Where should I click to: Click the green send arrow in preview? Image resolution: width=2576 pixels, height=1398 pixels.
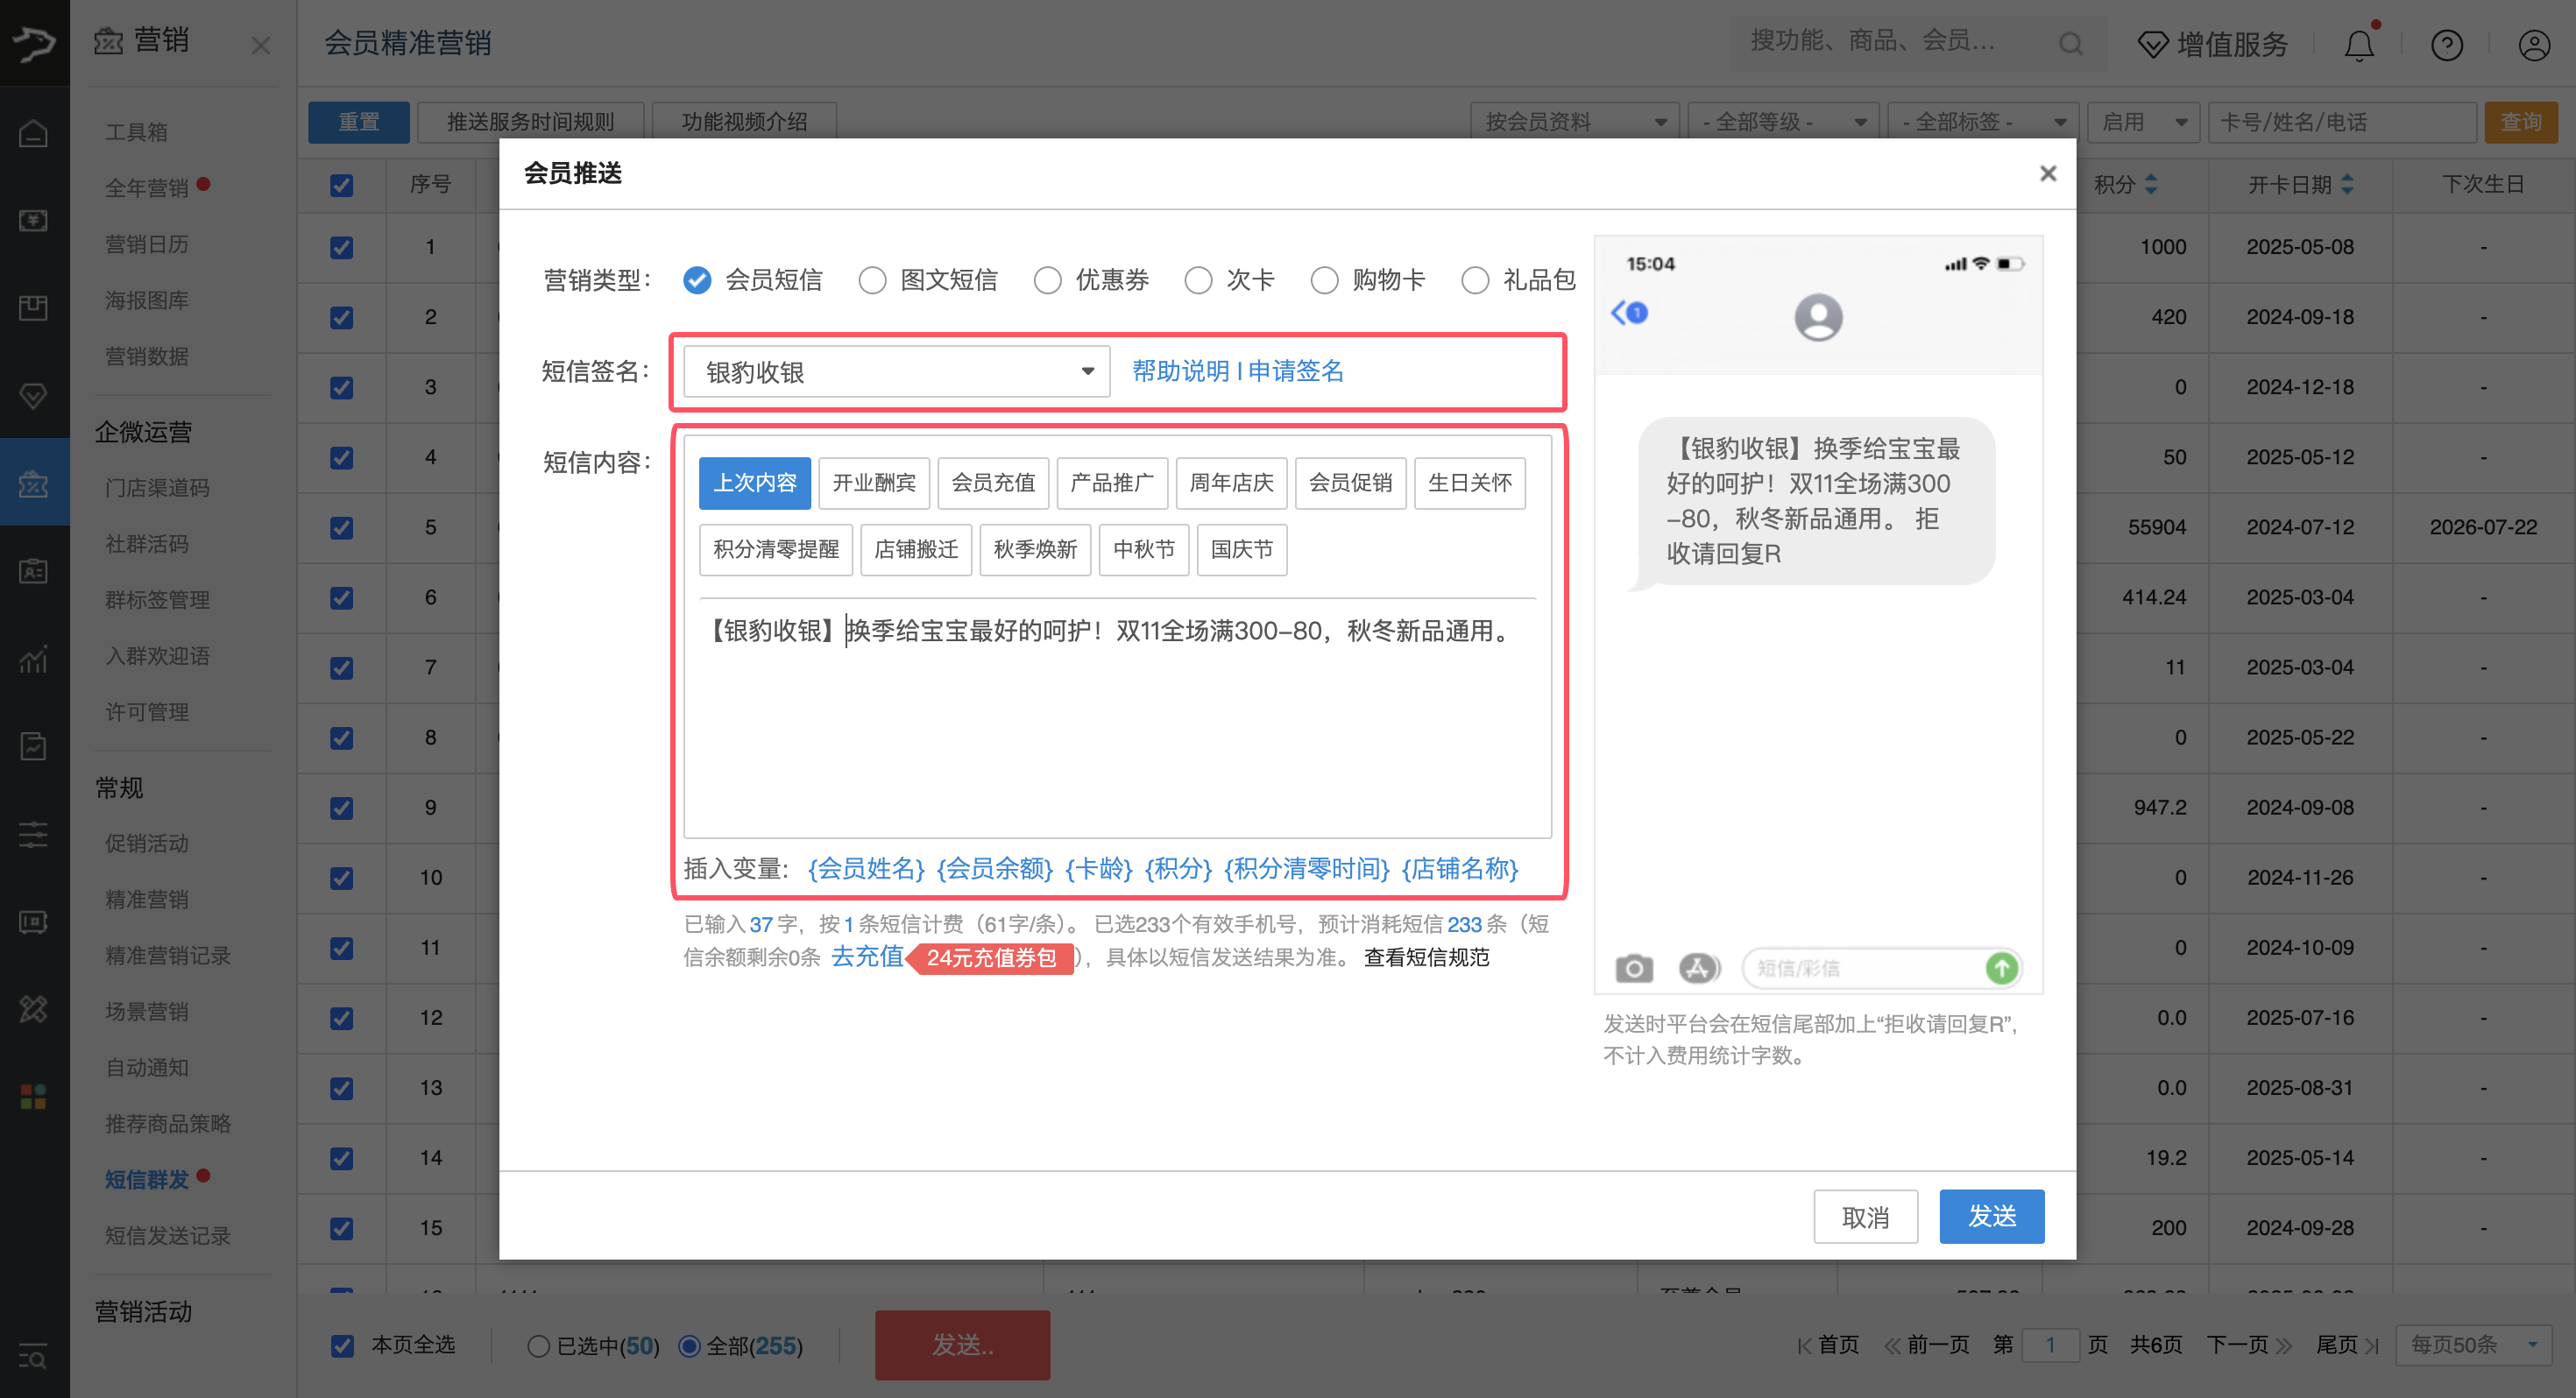click(2001, 968)
